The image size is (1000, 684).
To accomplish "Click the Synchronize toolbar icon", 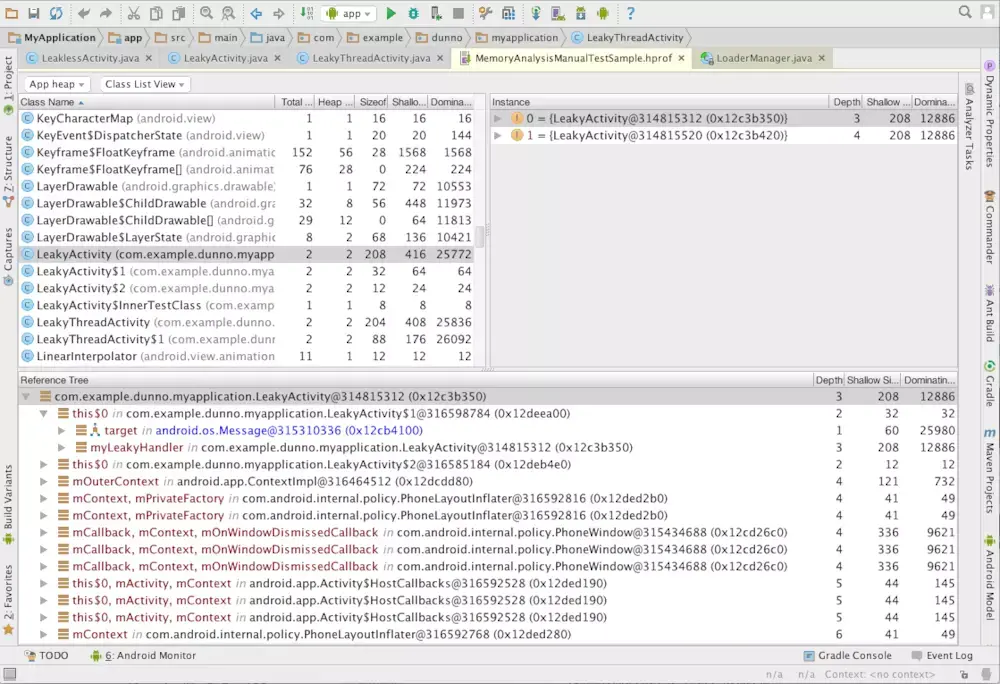I will point(56,13).
